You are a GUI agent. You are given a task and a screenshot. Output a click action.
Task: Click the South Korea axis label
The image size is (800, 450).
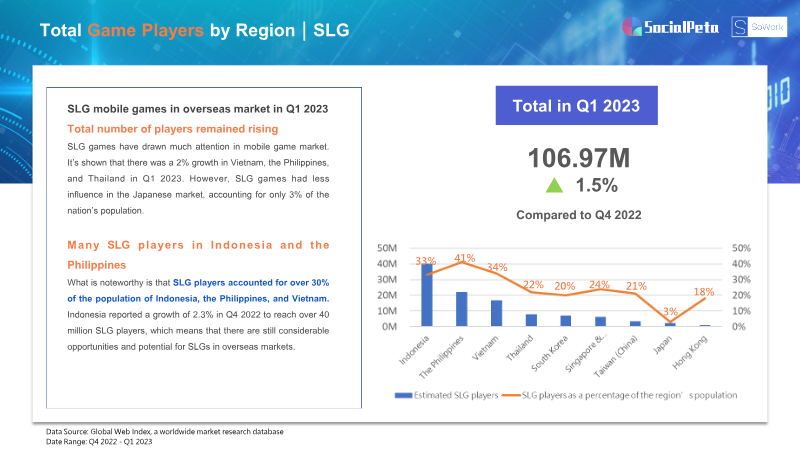[x=549, y=354]
